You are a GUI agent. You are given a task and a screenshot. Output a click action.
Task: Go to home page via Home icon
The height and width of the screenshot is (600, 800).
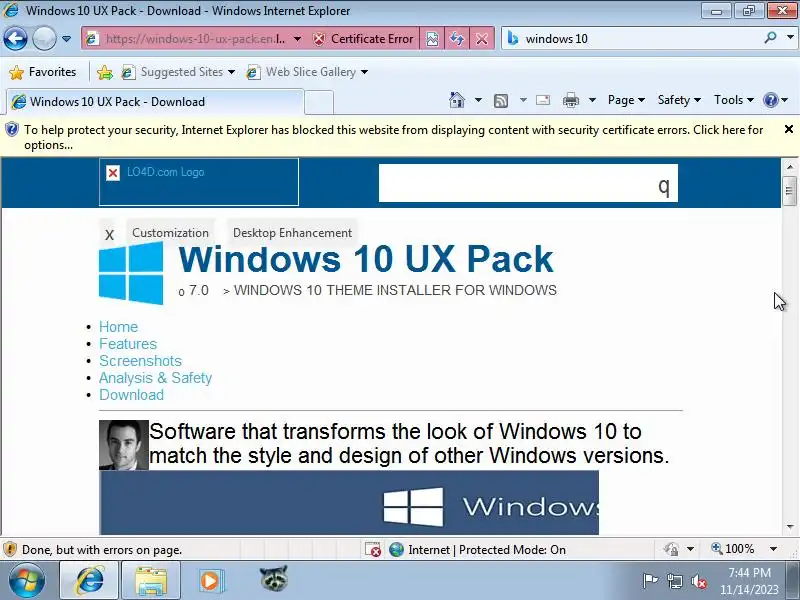457,100
